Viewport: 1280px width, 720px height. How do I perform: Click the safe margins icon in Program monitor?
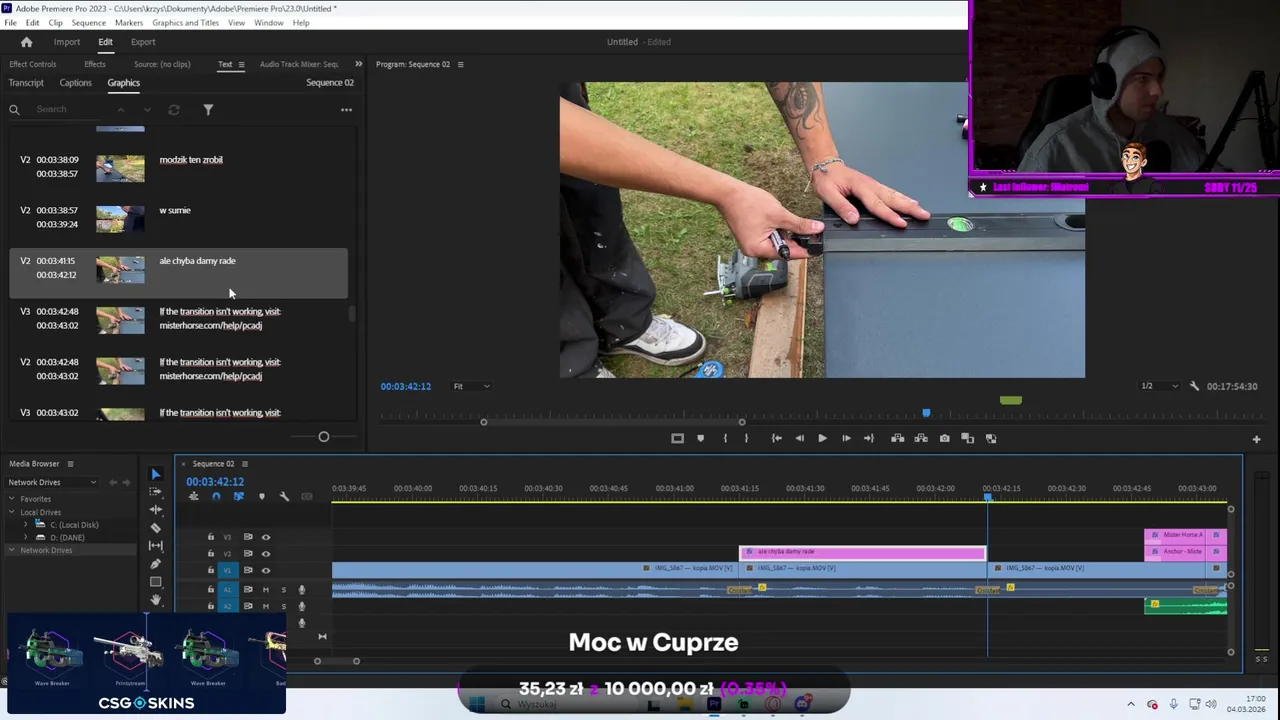(x=677, y=438)
